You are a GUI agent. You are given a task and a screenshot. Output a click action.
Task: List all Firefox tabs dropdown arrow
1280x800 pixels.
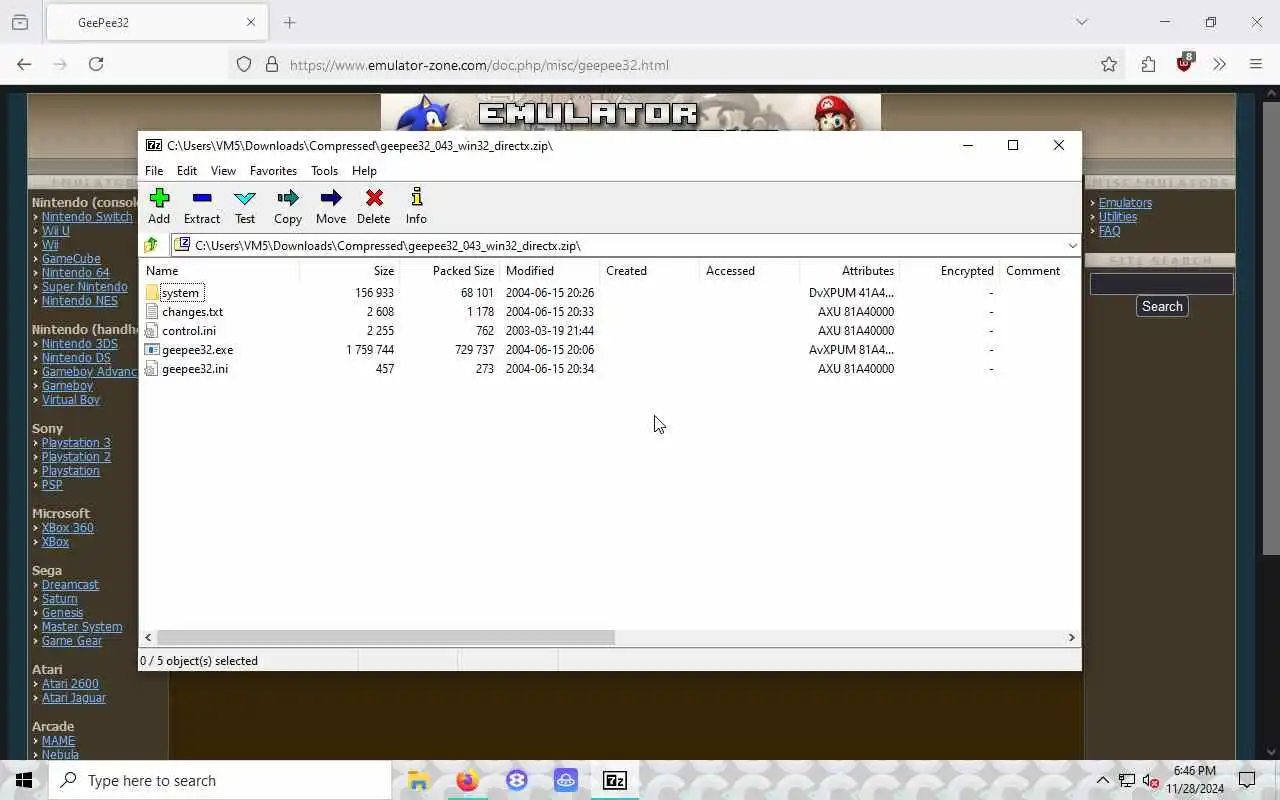click(x=1081, y=22)
